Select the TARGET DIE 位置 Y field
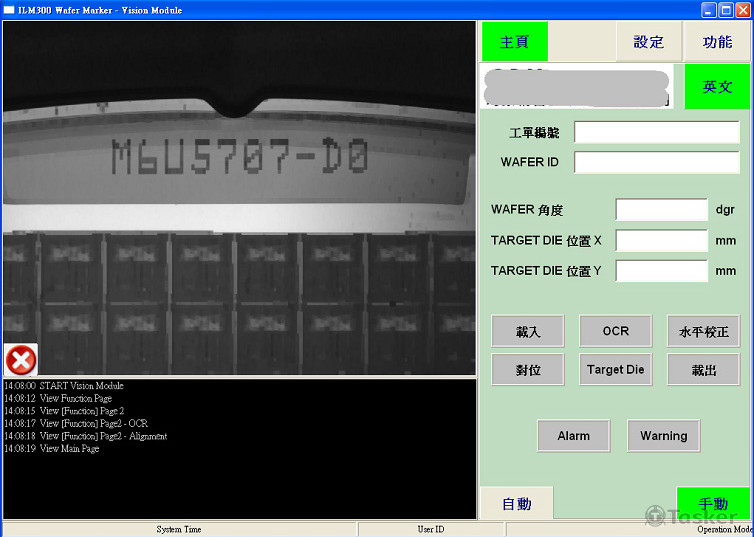Screen dimensions: 754x537 coord(661,270)
